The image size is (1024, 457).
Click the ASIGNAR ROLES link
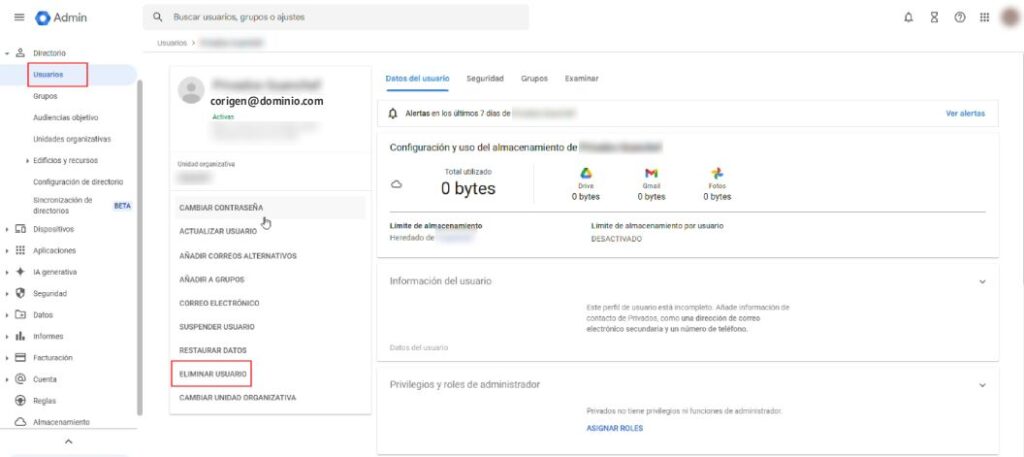click(x=615, y=428)
